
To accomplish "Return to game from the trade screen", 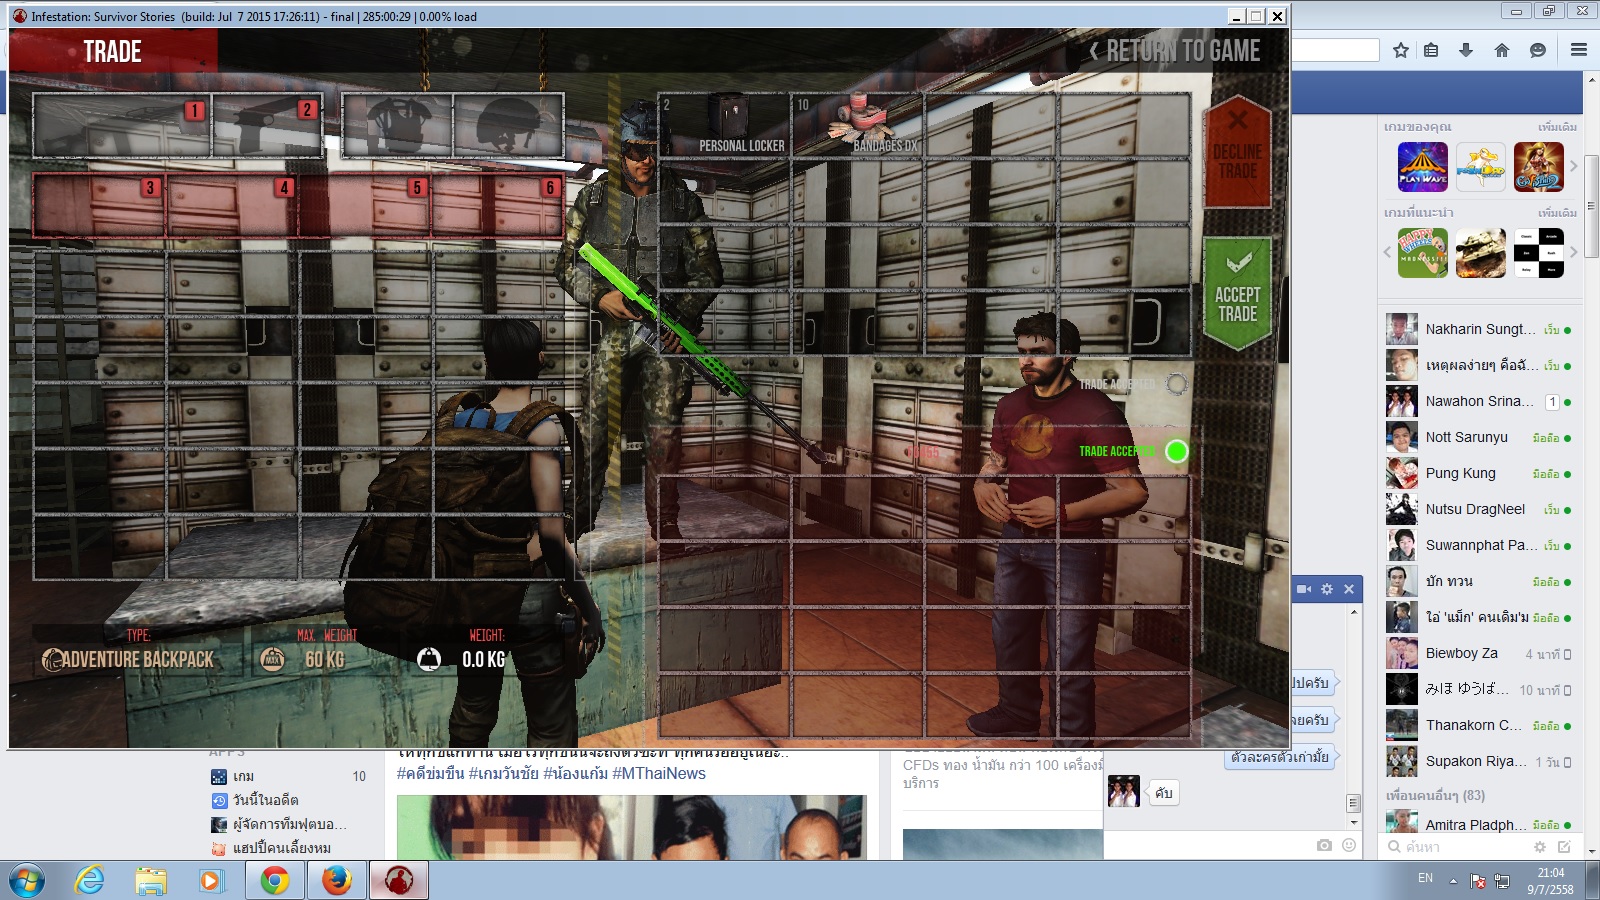I will point(1174,51).
